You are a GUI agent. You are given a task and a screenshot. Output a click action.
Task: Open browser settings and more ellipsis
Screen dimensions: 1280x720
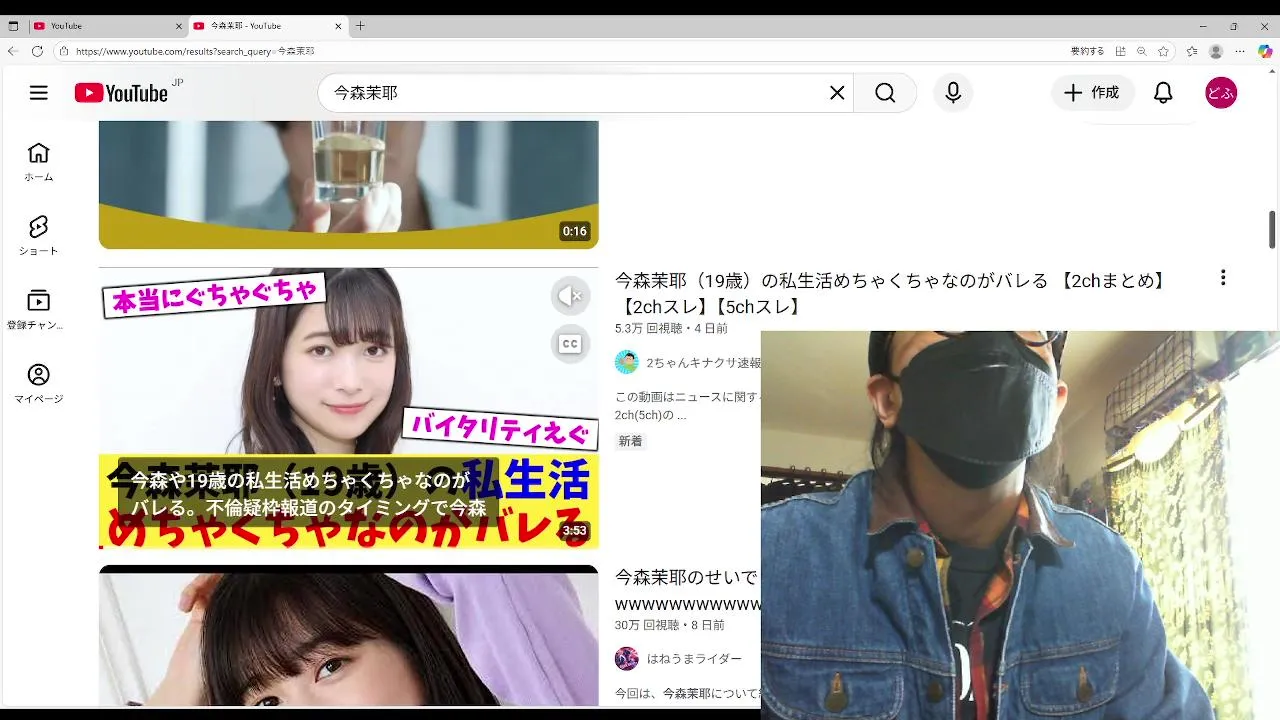tap(1240, 51)
